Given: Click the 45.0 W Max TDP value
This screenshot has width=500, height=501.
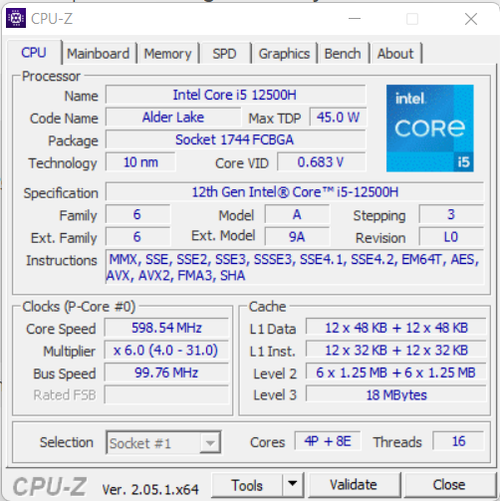Looking at the screenshot, I should [x=338, y=117].
